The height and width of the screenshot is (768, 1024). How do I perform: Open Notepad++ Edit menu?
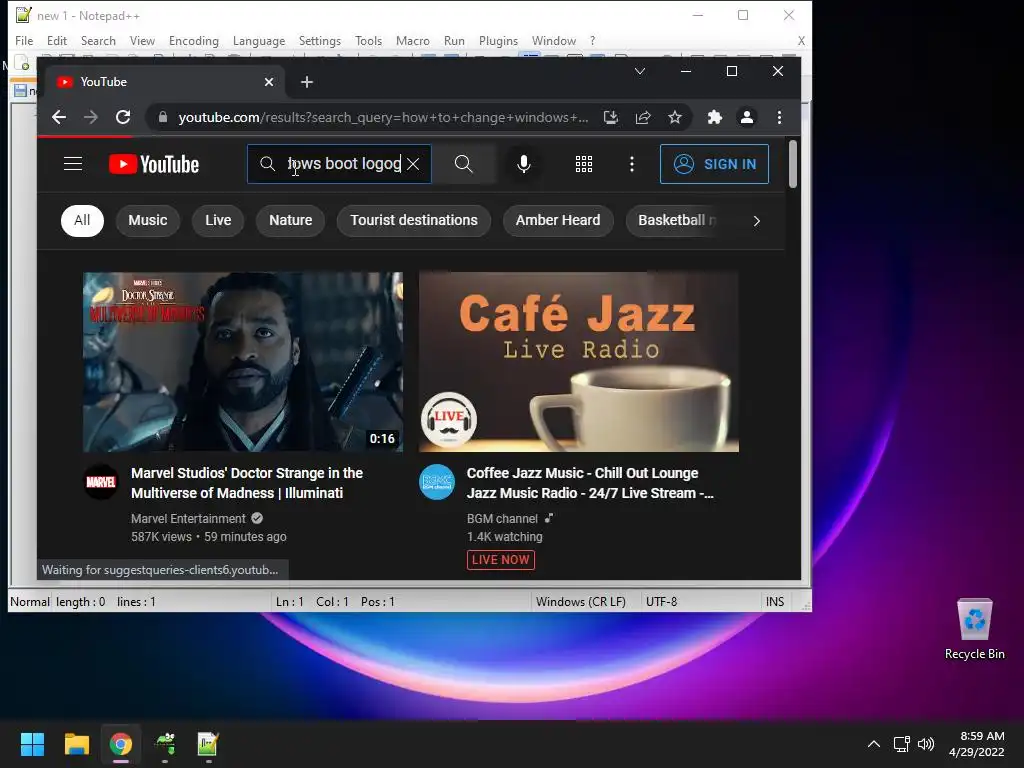click(57, 40)
